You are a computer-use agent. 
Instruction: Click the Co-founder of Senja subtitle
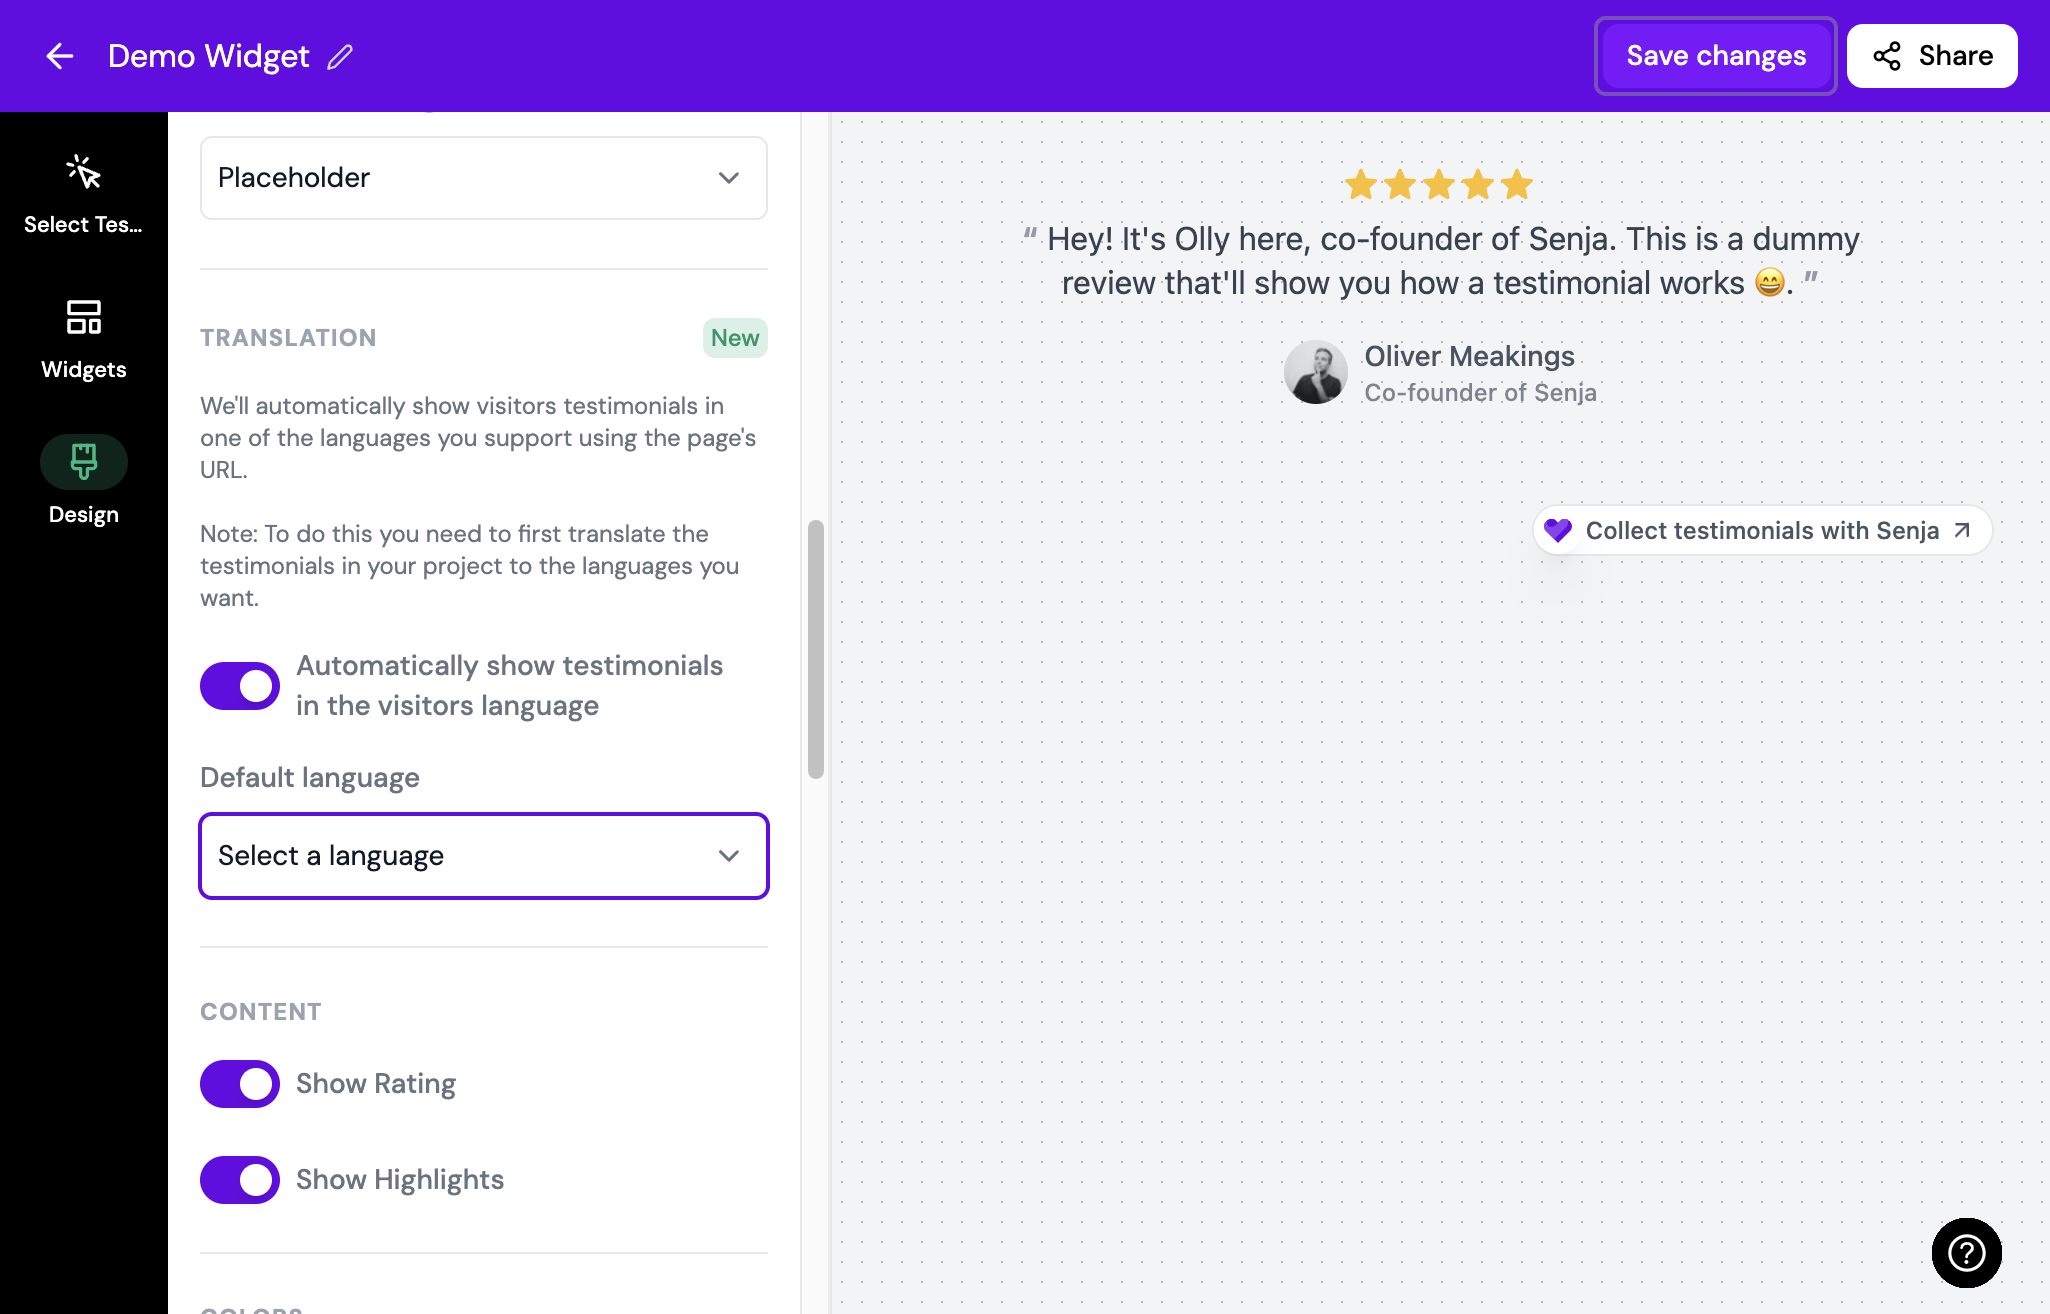pos(1480,393)
